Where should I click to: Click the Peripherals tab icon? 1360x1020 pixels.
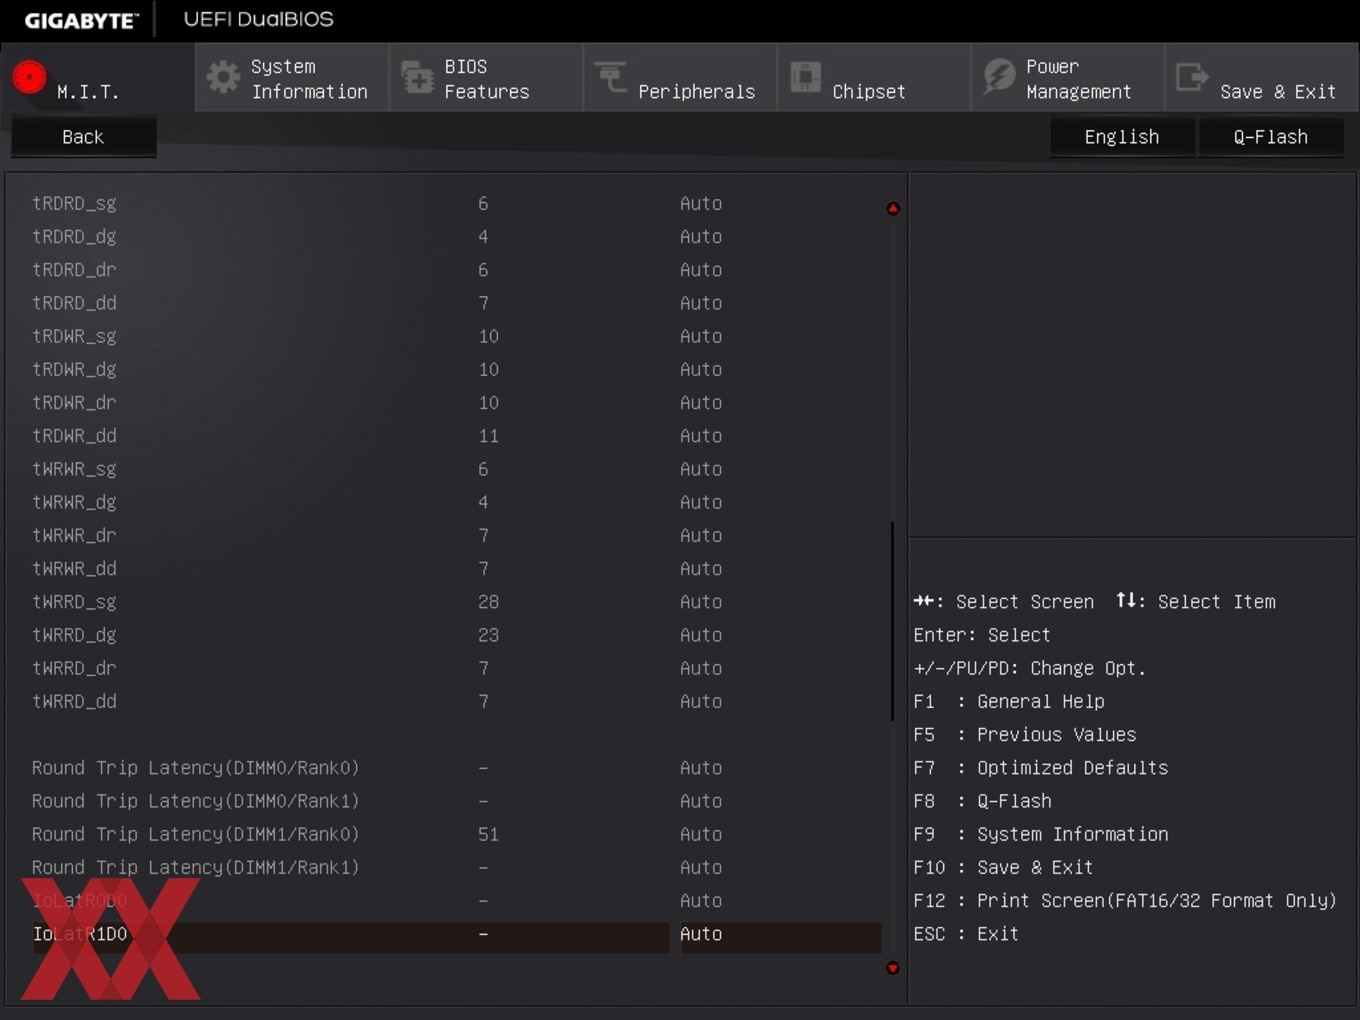click(611, 76)
